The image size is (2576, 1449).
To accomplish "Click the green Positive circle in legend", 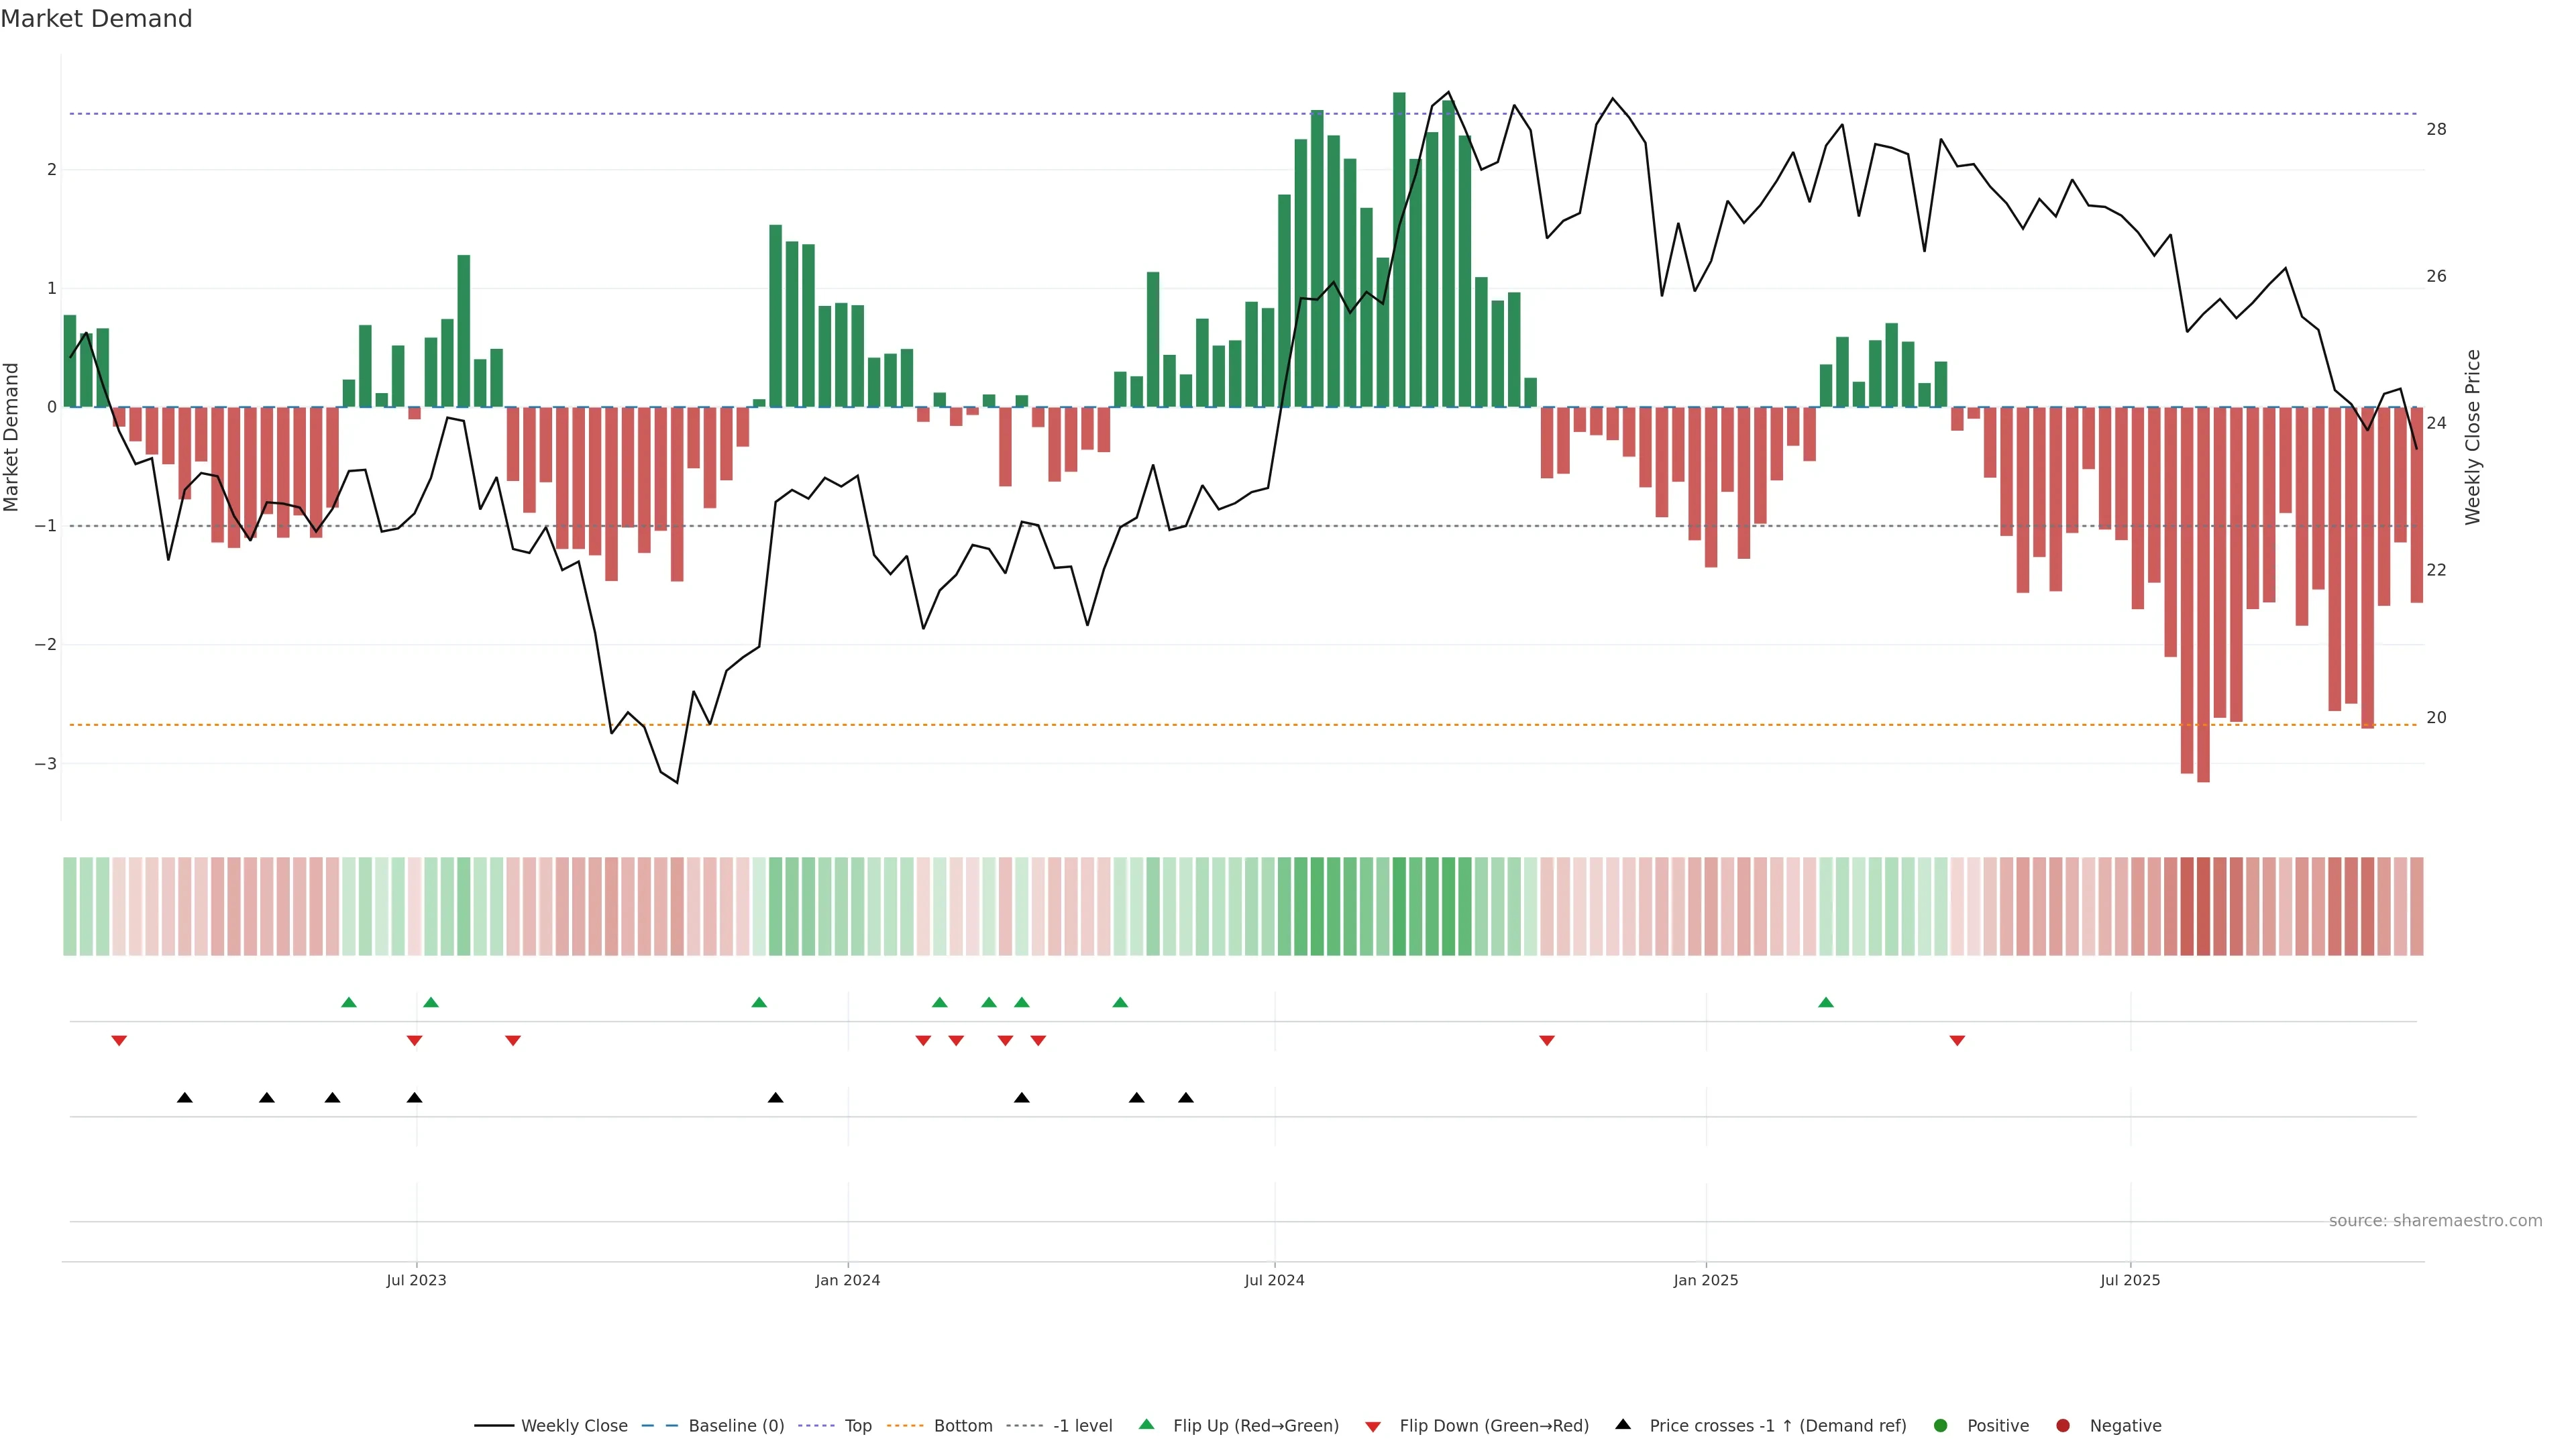I will click(x=1941, y=1425).
